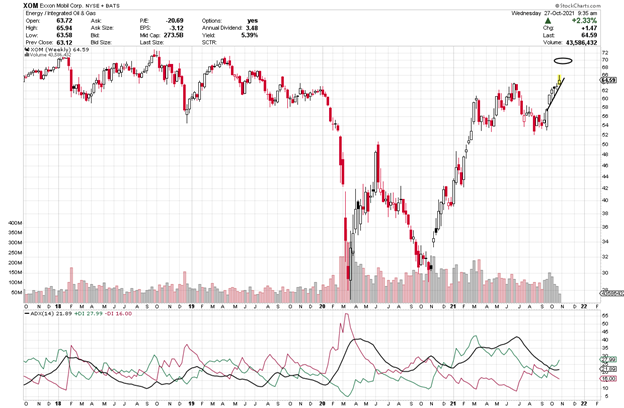Select the +2.33% percent change
This screenshot has width=624, height=408.
(x=584, y=21)
